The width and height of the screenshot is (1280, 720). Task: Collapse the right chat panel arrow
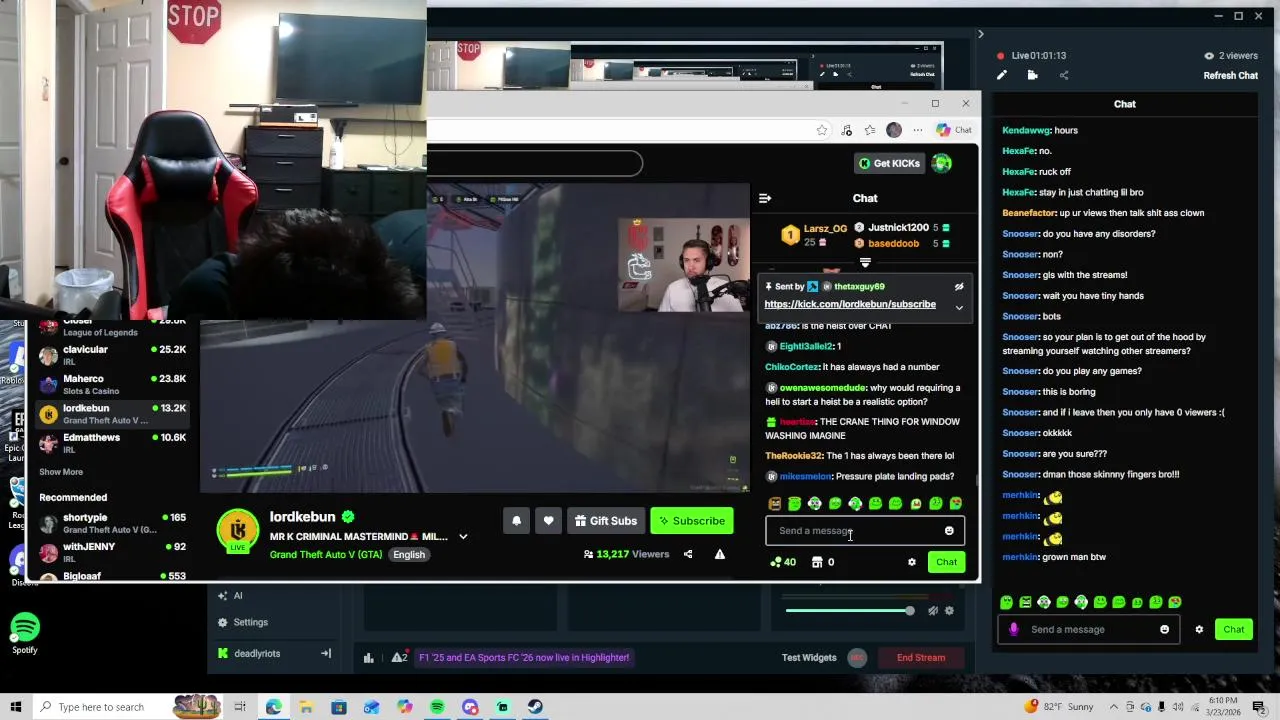coord(980,34)
